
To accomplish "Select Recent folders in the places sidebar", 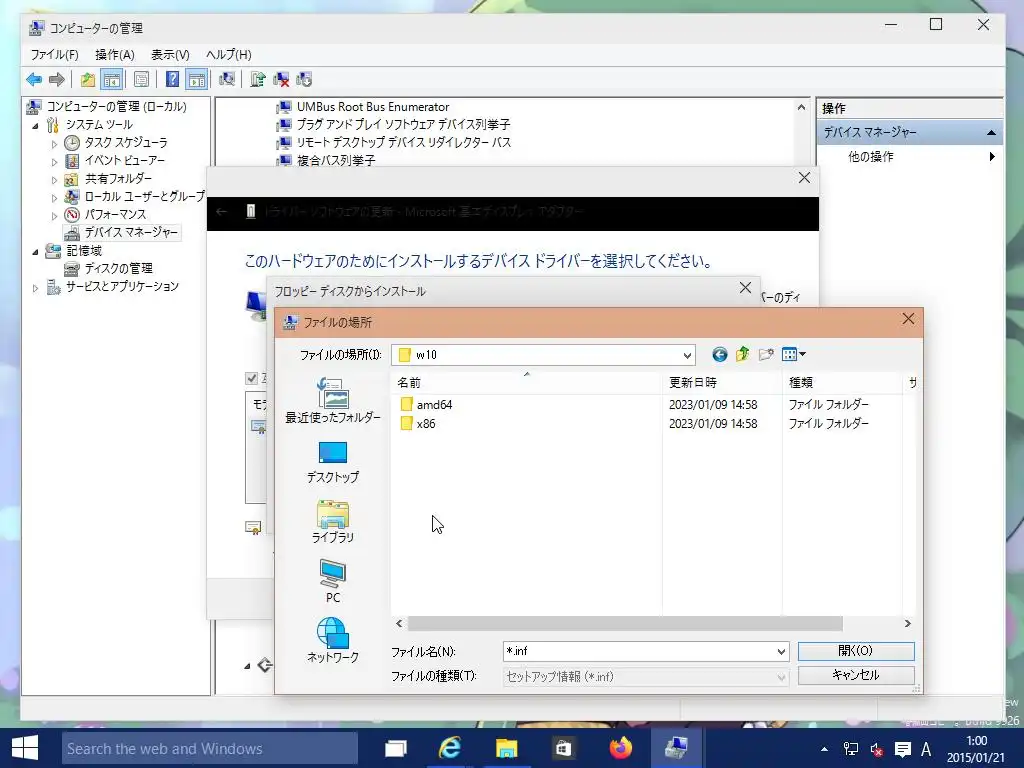I will pos(333,401).
